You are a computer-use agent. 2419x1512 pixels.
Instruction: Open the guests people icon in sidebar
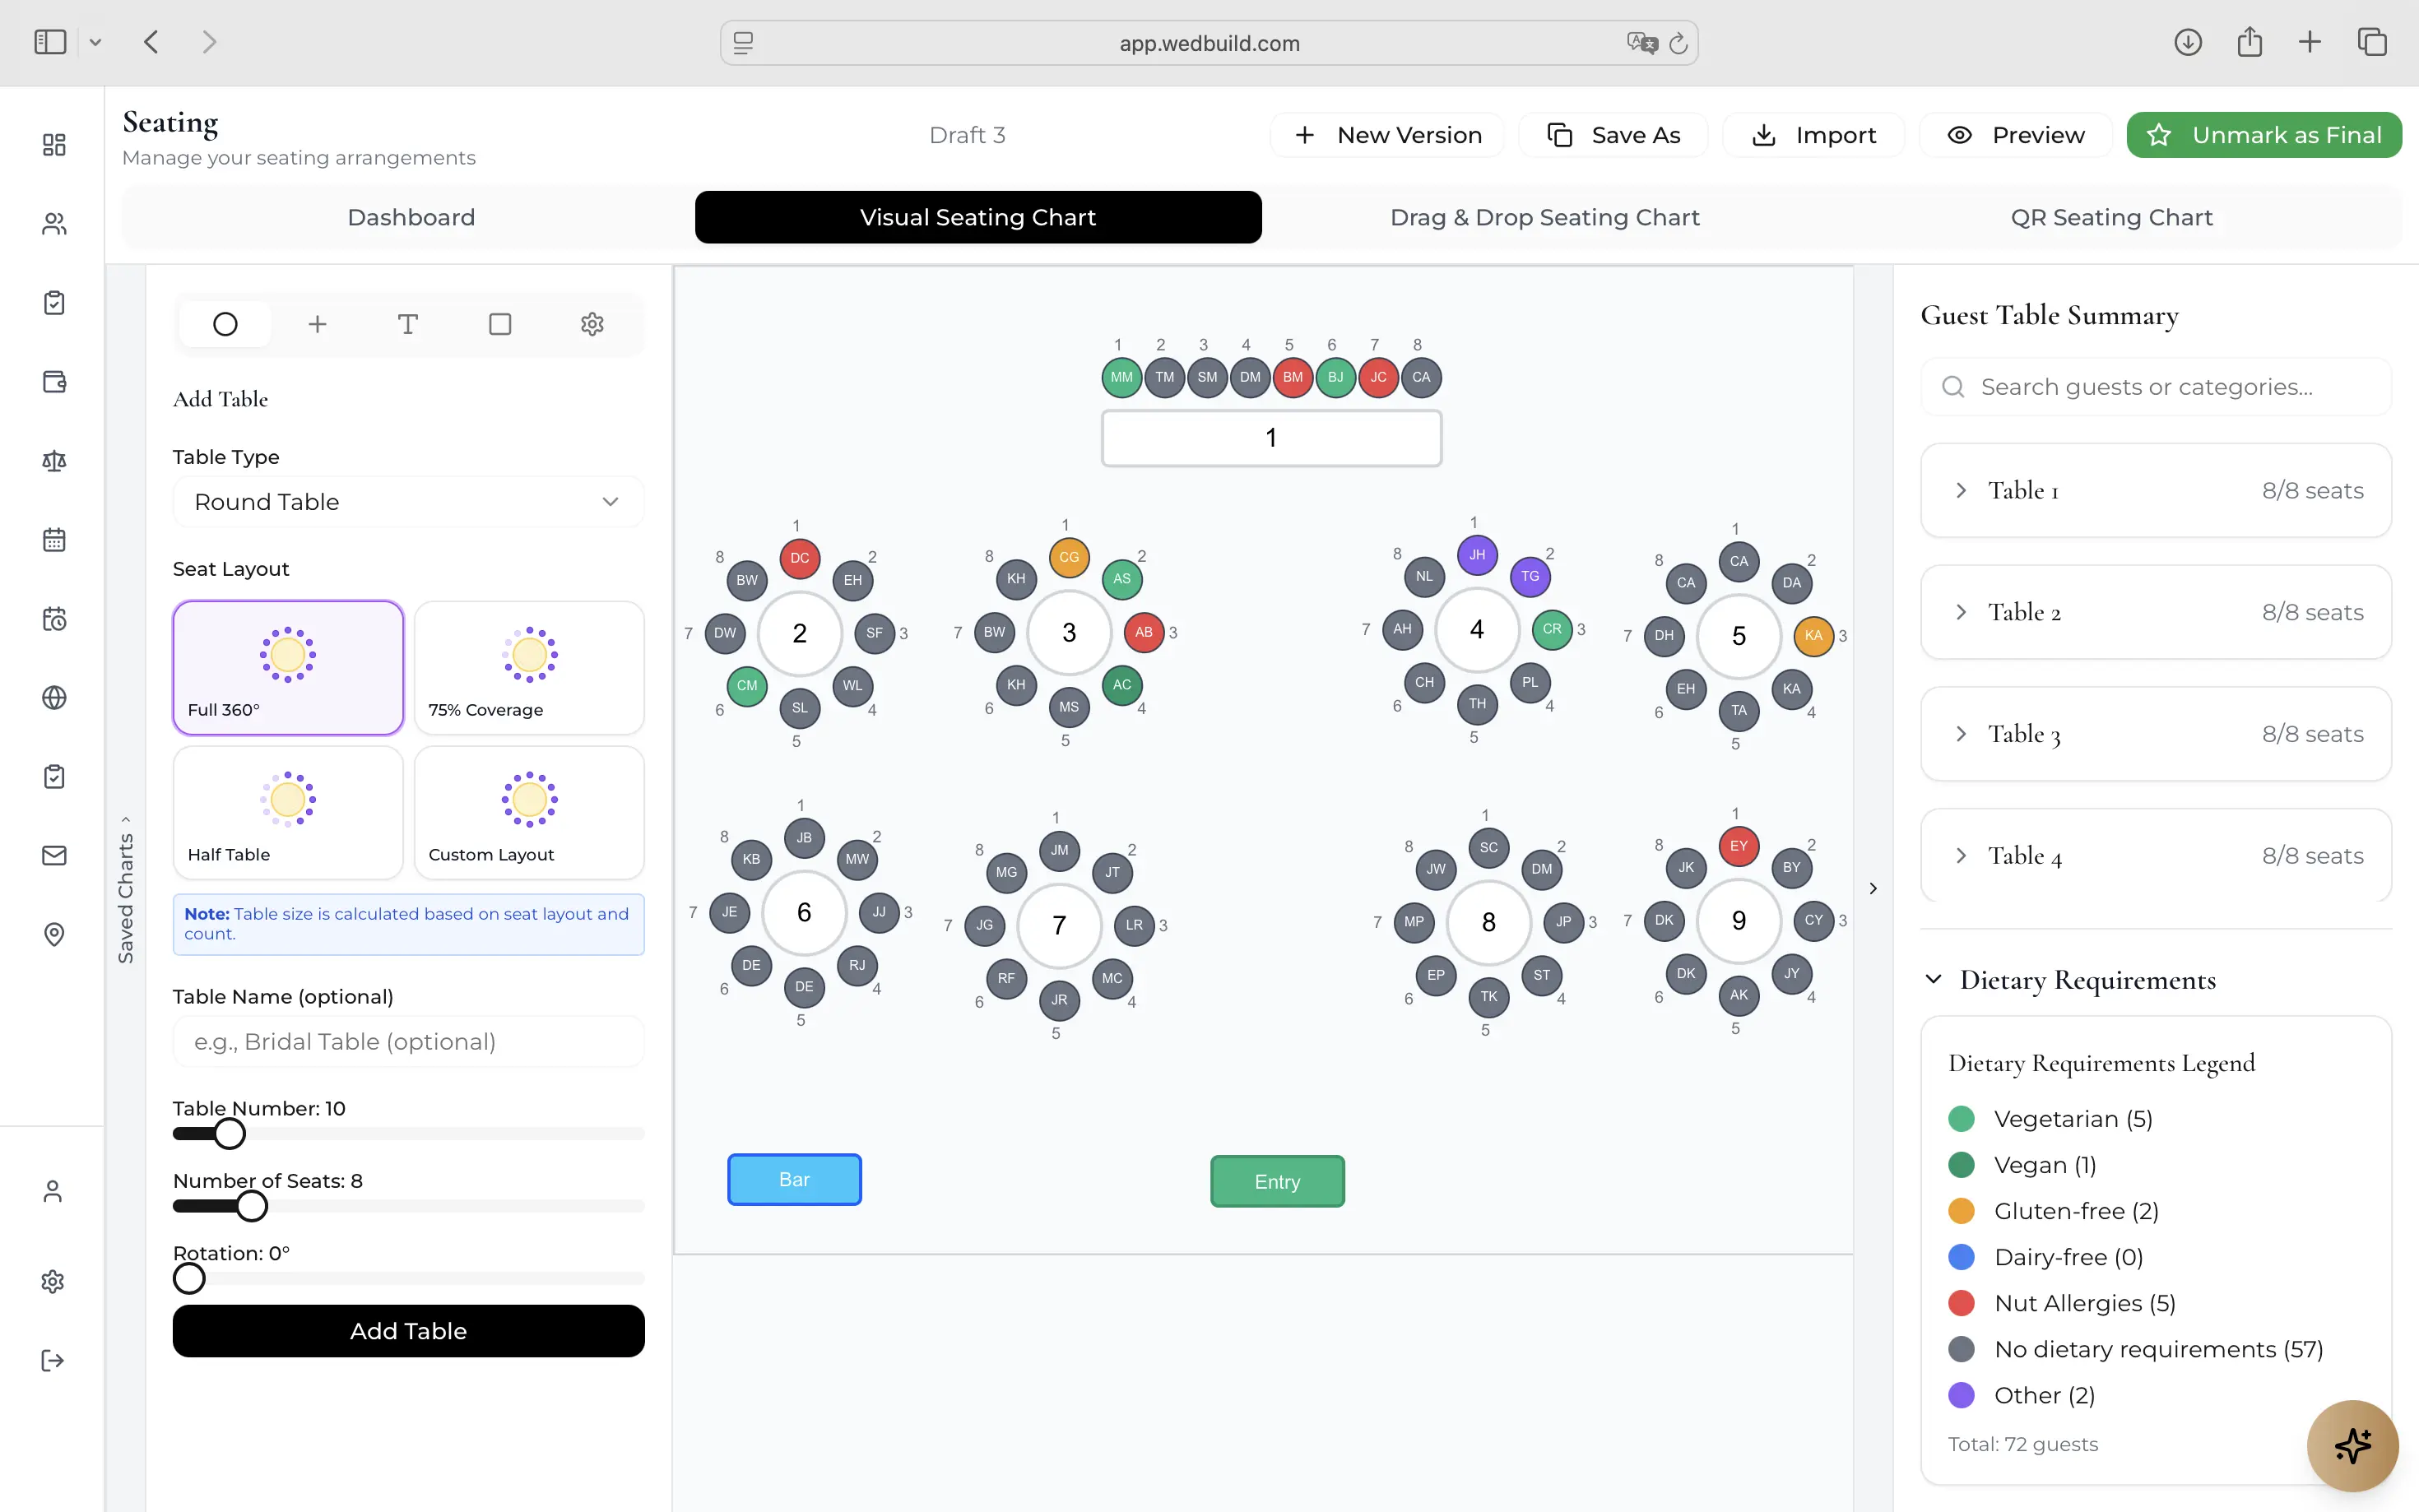point(54,224)
